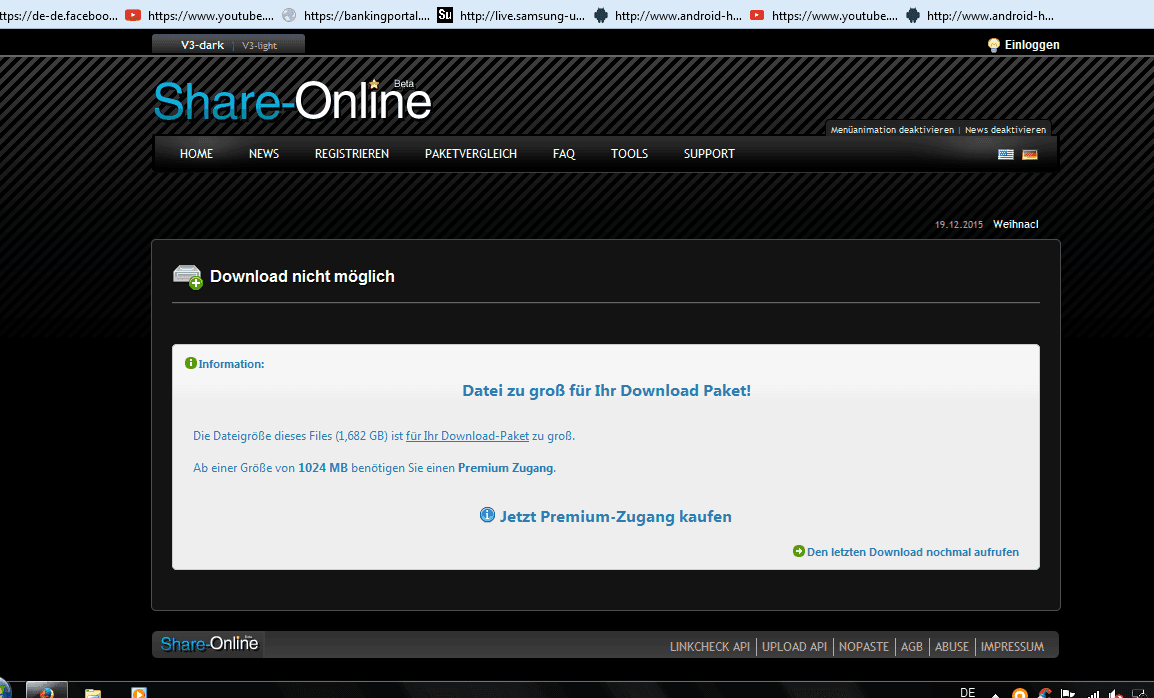Open the NOPASTE footer link
This screenshot has width=1154, height=698.
[864, 646]
